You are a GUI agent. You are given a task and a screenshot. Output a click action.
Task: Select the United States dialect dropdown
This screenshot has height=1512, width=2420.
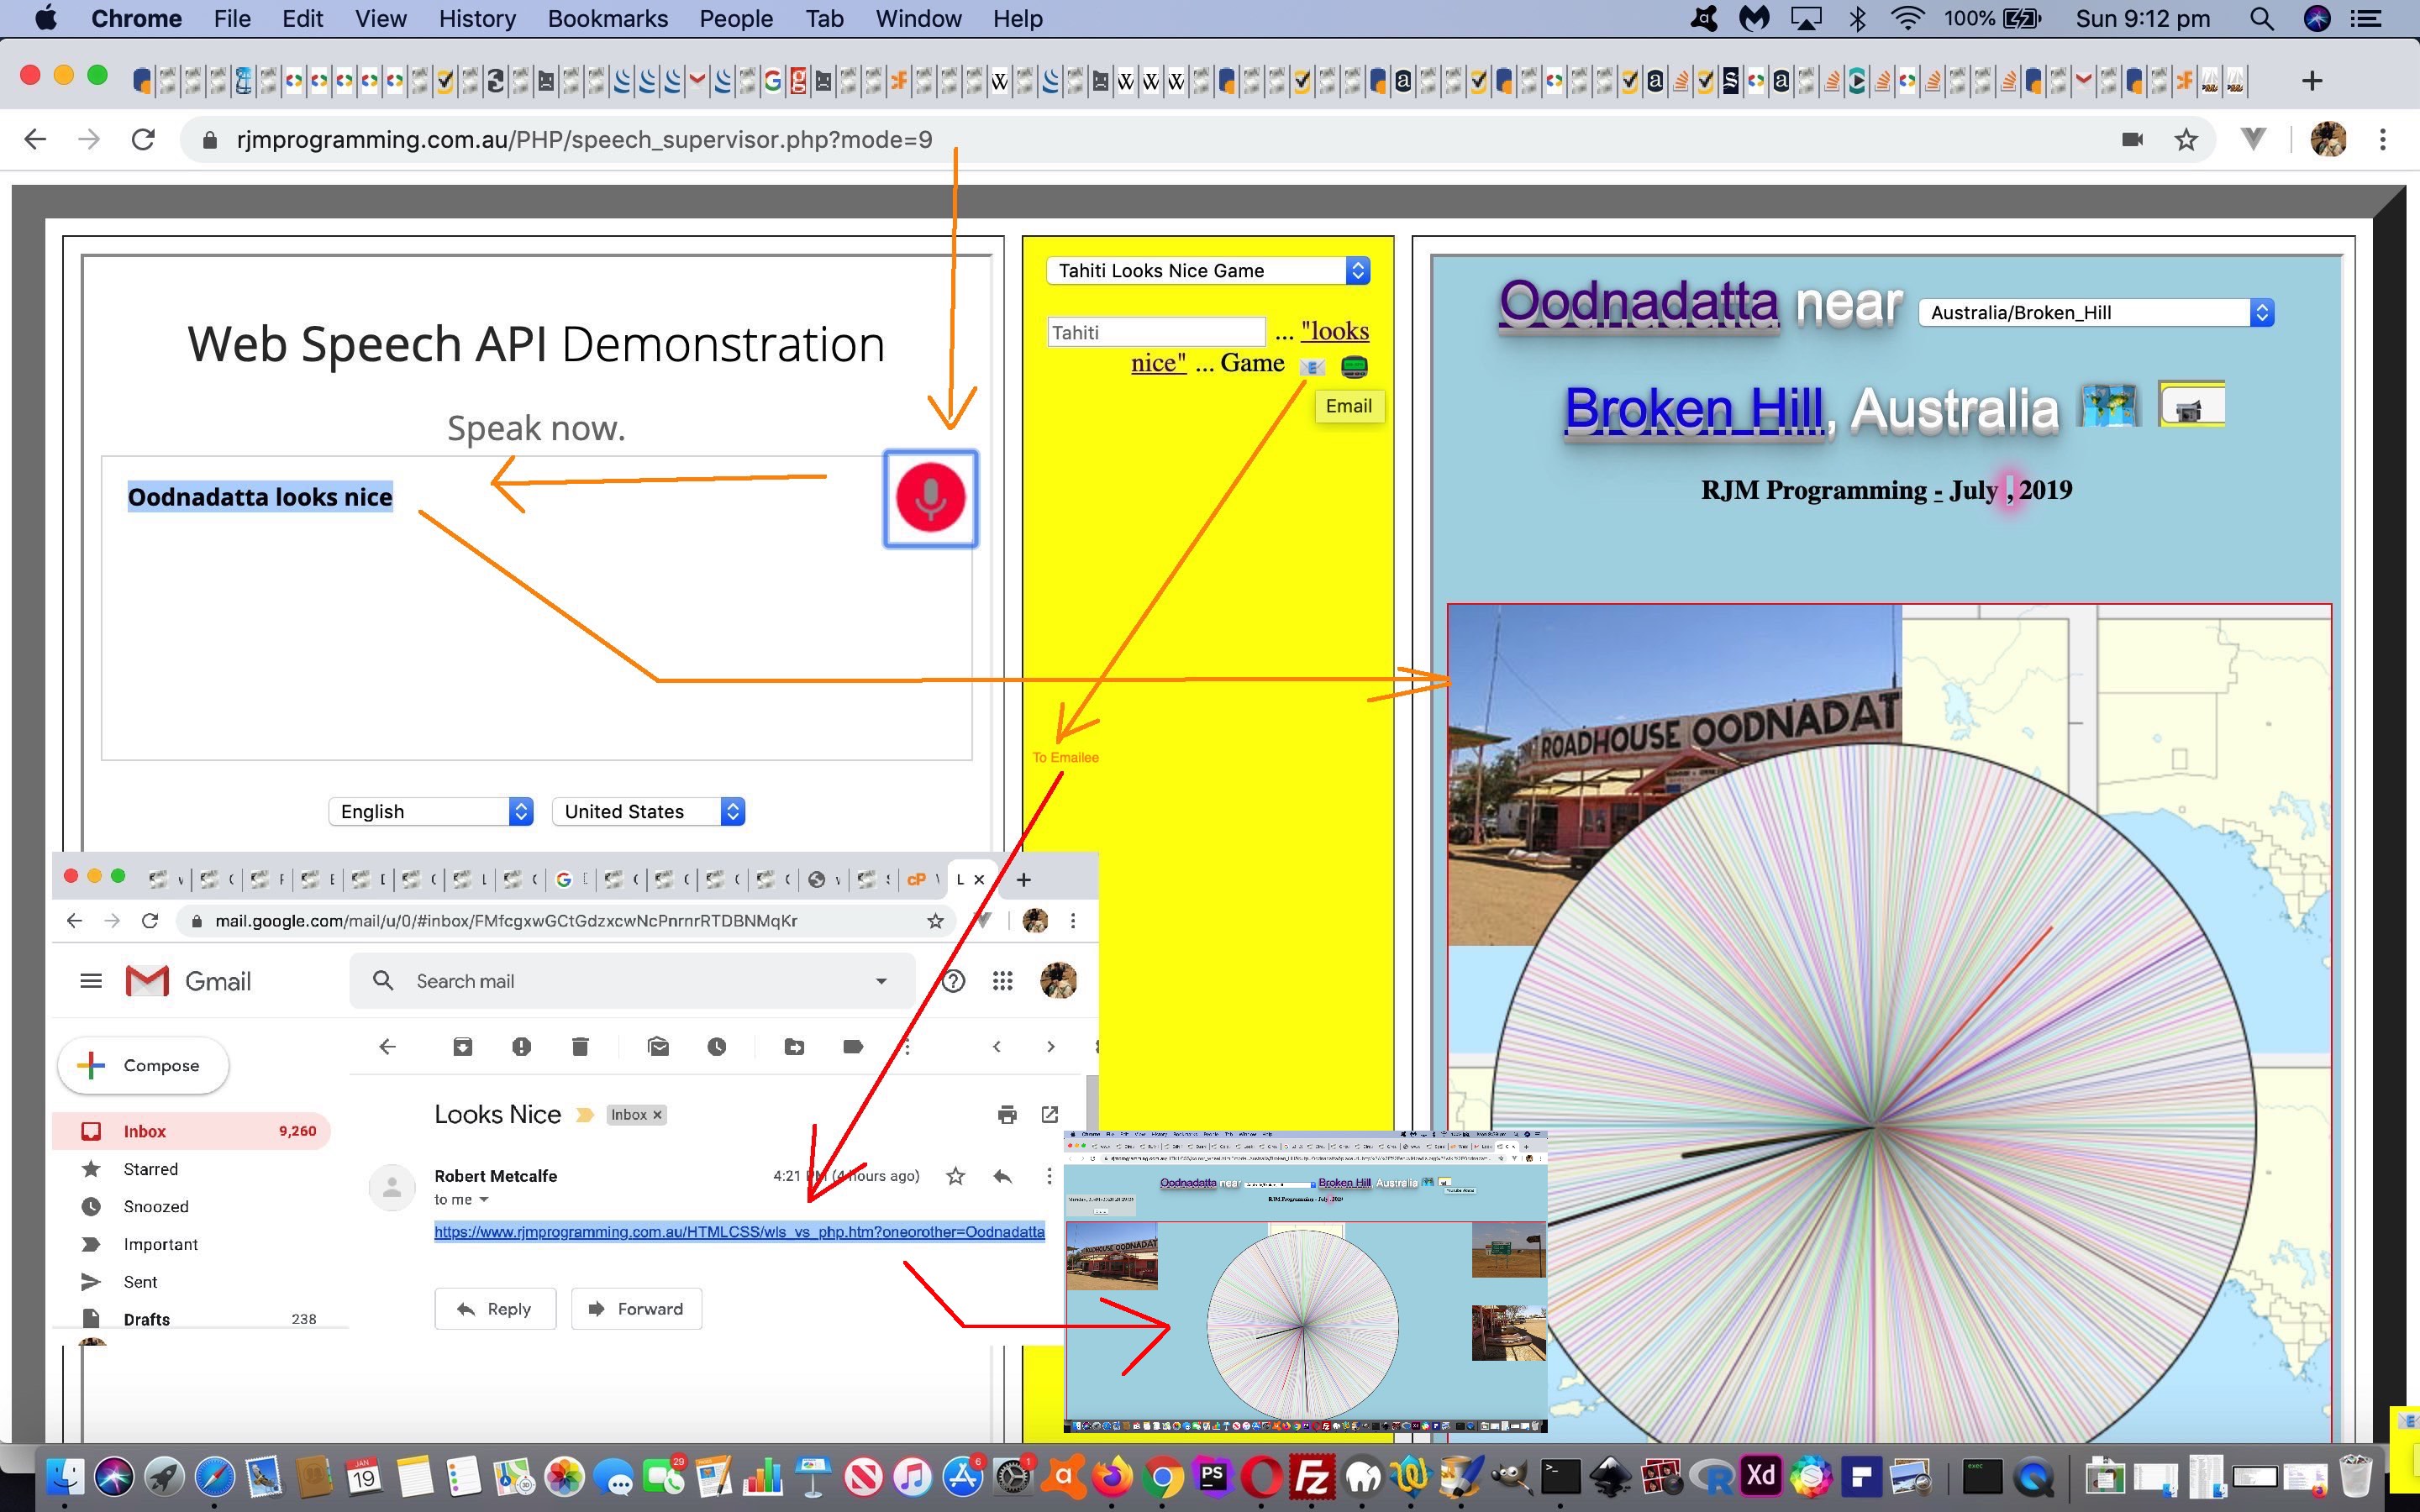646,811
